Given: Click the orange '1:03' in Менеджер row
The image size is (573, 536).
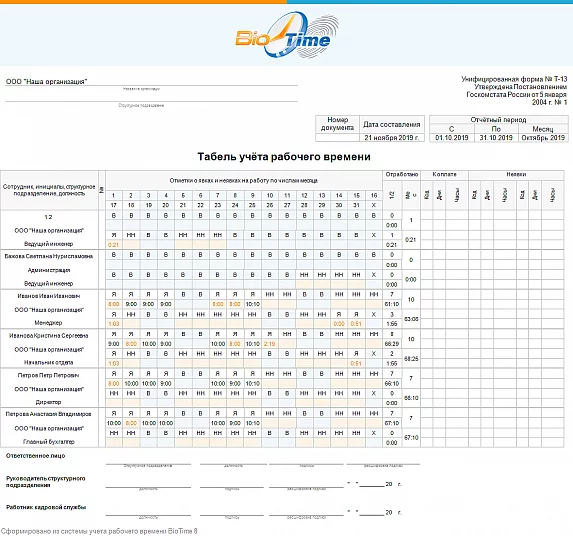Looking at the screenshot, I should pyautogui.click(x=114, y=324).
